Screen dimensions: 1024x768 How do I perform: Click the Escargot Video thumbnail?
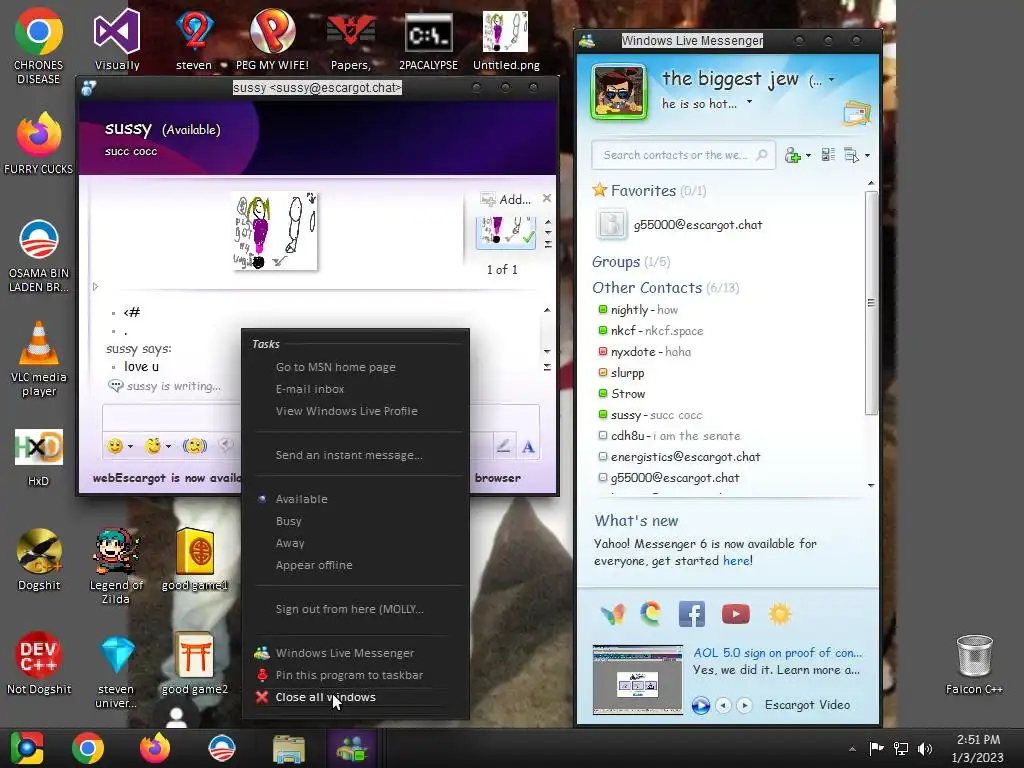pyautogui.click(x=637, y=680)
